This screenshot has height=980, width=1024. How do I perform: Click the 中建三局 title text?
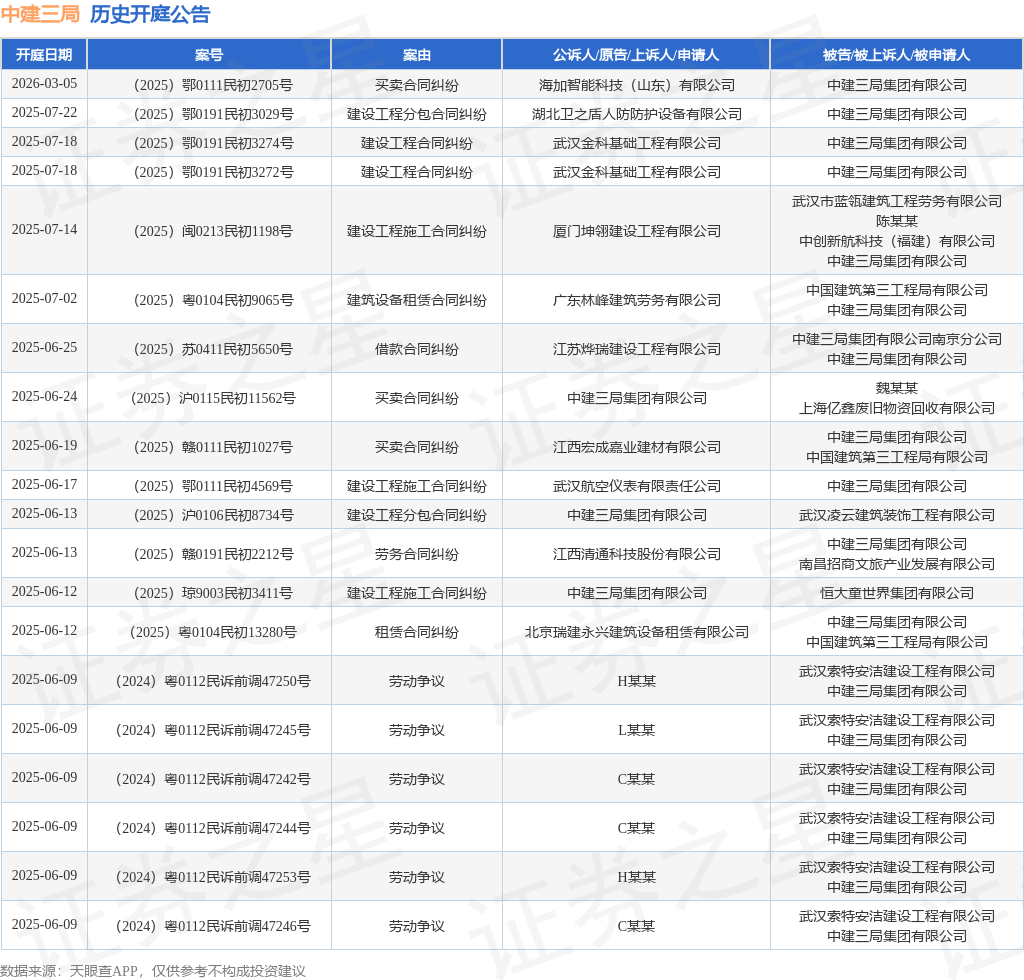[x=40, y=14]
